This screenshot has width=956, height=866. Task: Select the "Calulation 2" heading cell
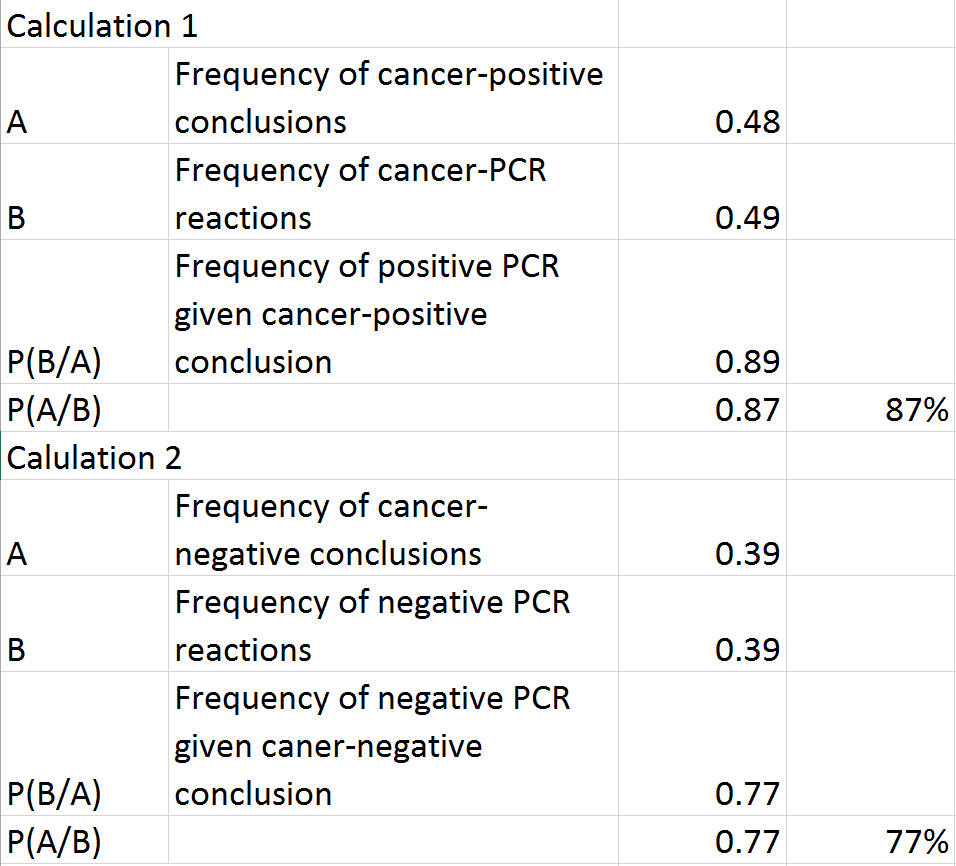[x=95, y=457]
